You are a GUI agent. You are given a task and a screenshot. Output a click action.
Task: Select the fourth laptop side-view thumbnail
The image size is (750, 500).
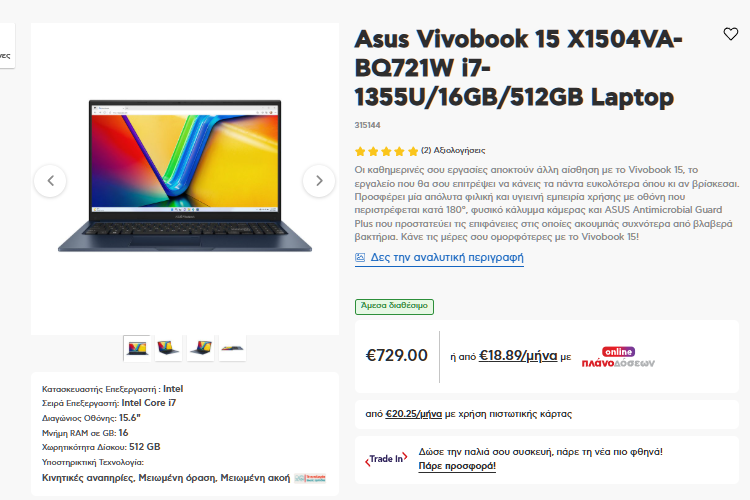232,348
